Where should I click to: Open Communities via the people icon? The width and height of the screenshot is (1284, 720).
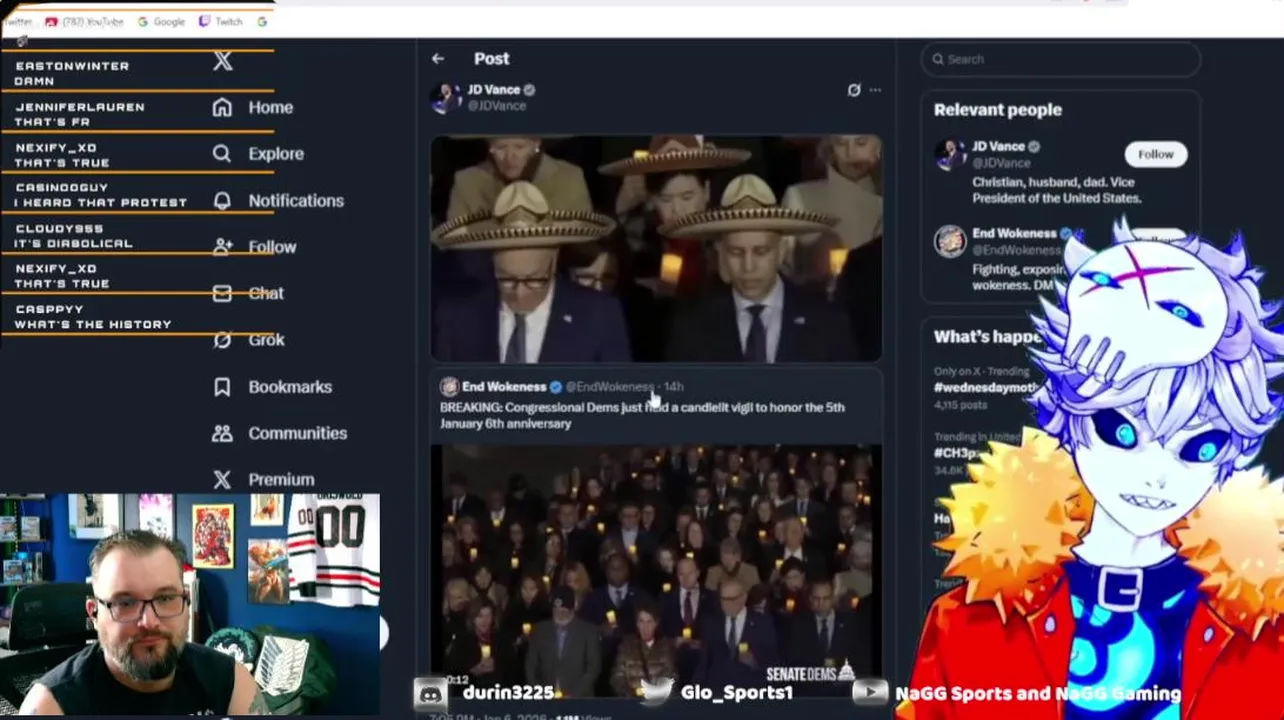point(222,433)
